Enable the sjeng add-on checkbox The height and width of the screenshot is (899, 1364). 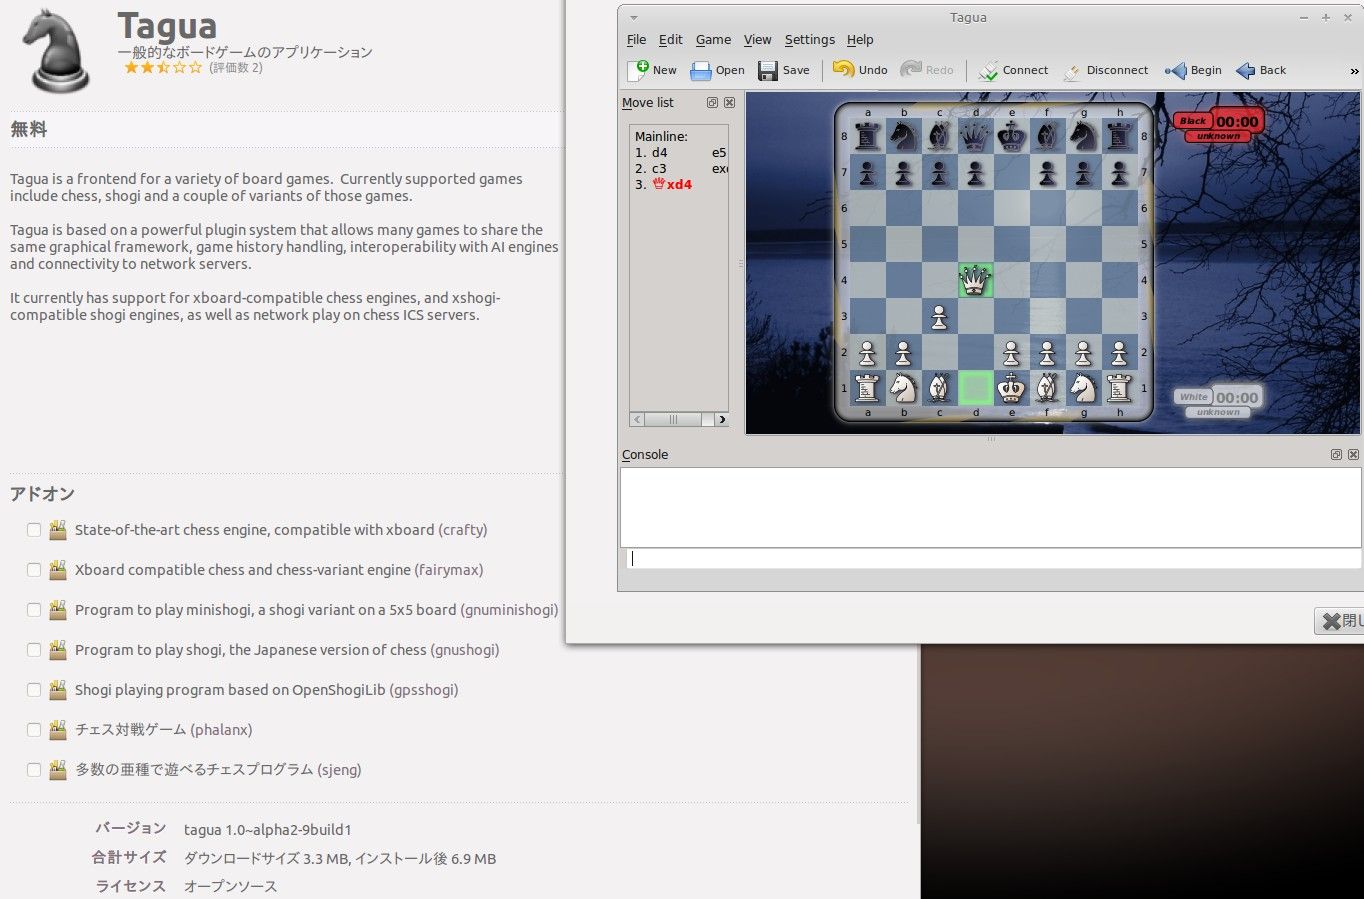[x=34, y=770]
